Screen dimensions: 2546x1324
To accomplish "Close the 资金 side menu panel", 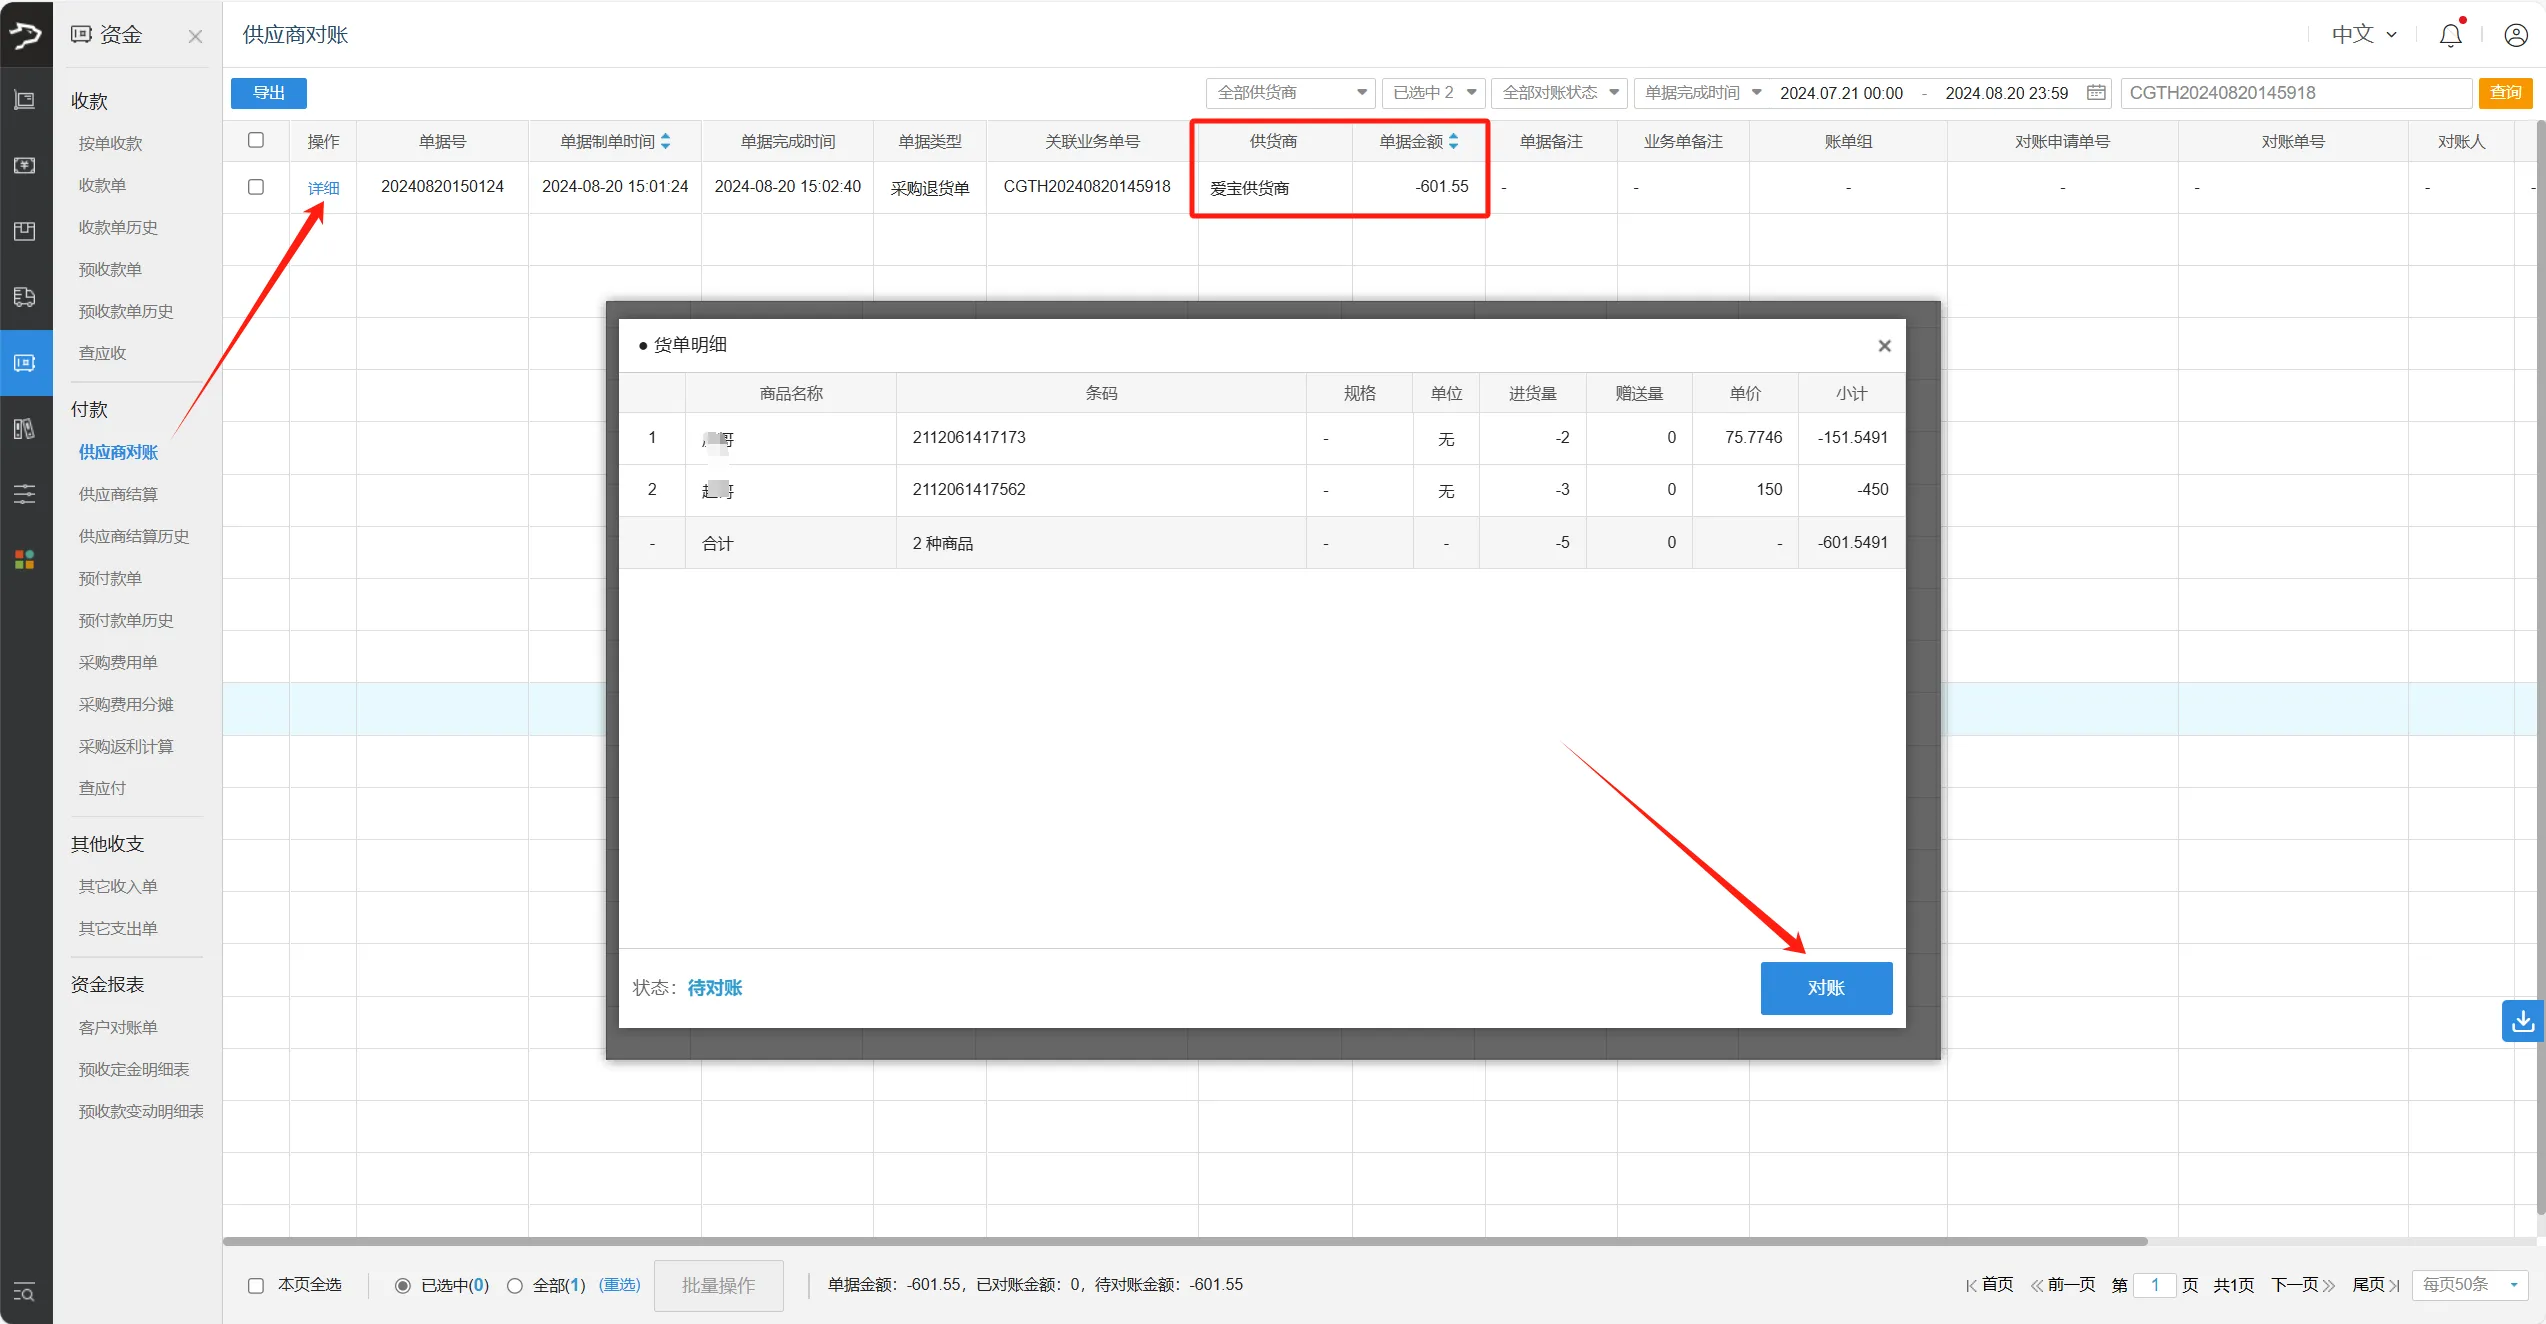I will (x=195, y=37).
